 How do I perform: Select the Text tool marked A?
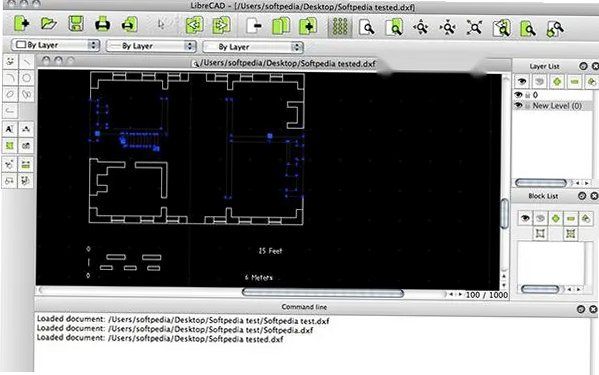[x=10, y=129]
